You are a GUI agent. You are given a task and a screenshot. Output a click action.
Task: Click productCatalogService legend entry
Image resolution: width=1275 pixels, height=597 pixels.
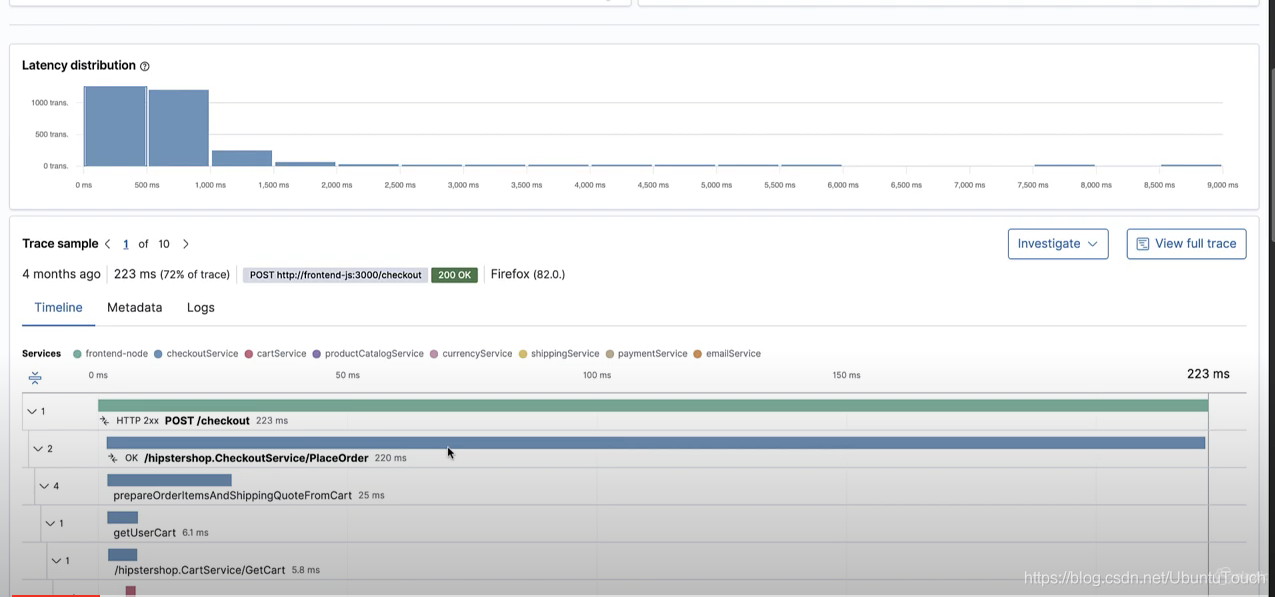(368, 354)
